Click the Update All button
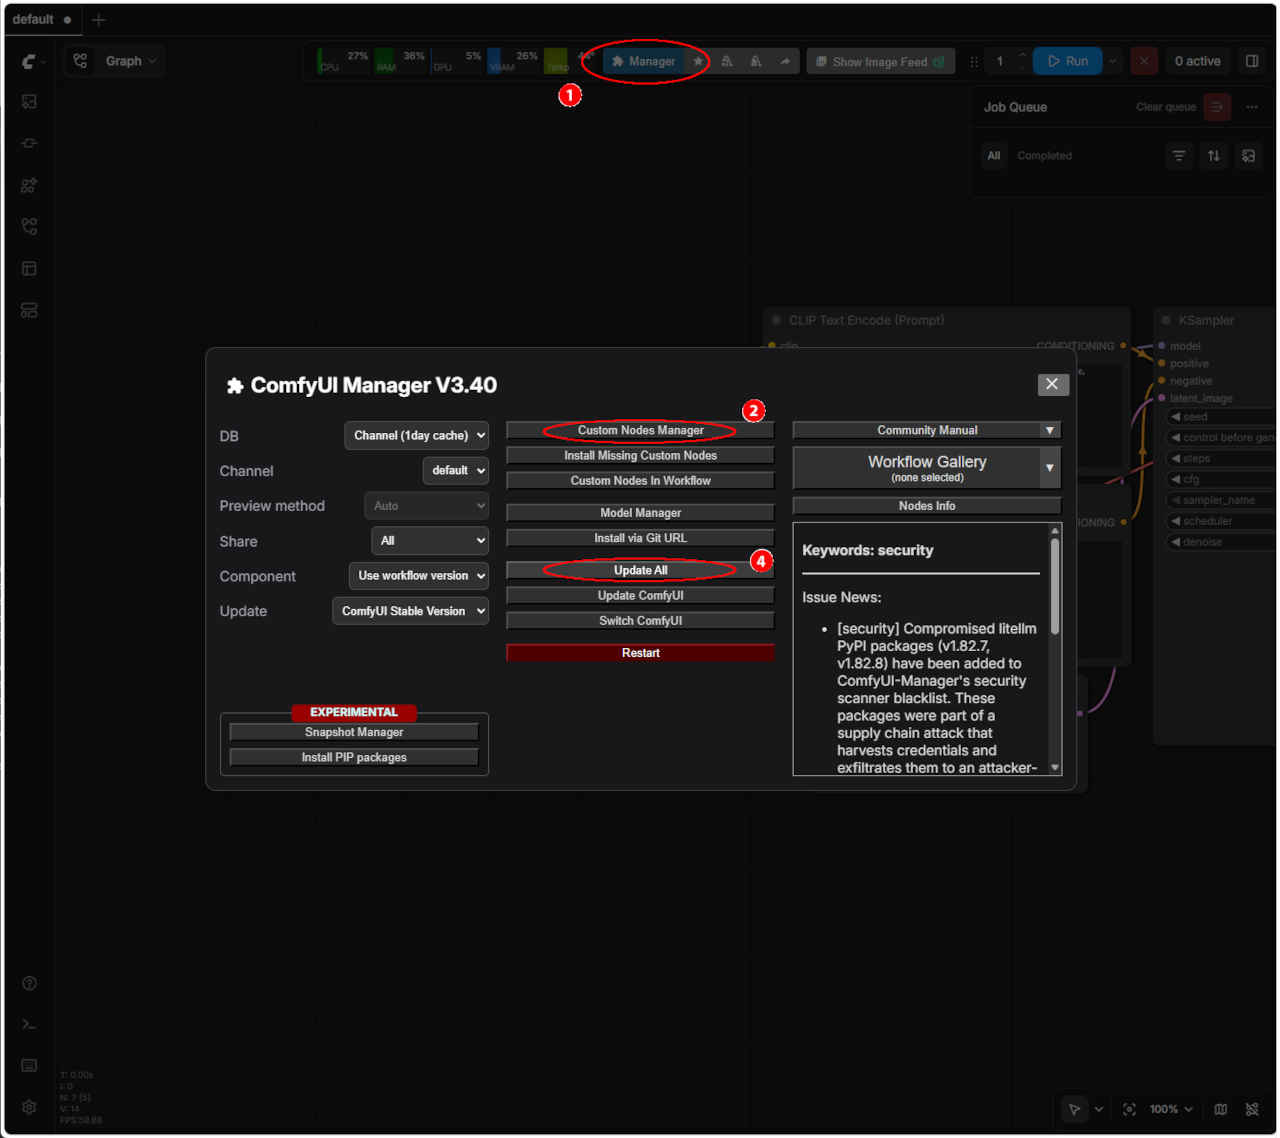This screenshot has height=1138, width=1280. point(640,570)
